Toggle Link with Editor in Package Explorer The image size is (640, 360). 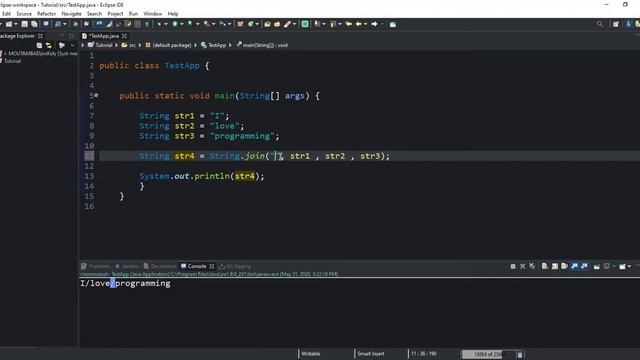click(x=49, y=45)
